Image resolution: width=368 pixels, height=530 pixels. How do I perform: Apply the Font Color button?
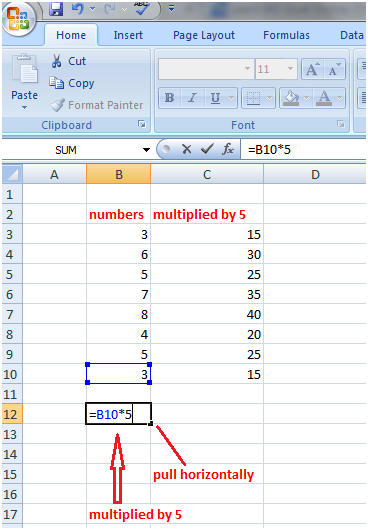click(324, 98)
